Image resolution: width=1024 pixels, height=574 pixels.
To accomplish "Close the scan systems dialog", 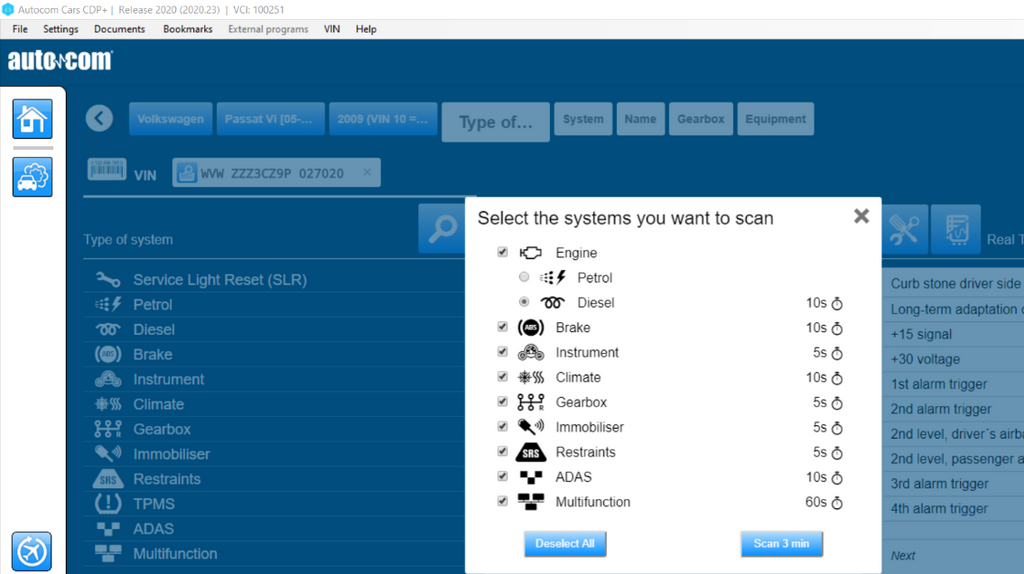I will pyautogui.click(x=861, y=216).
